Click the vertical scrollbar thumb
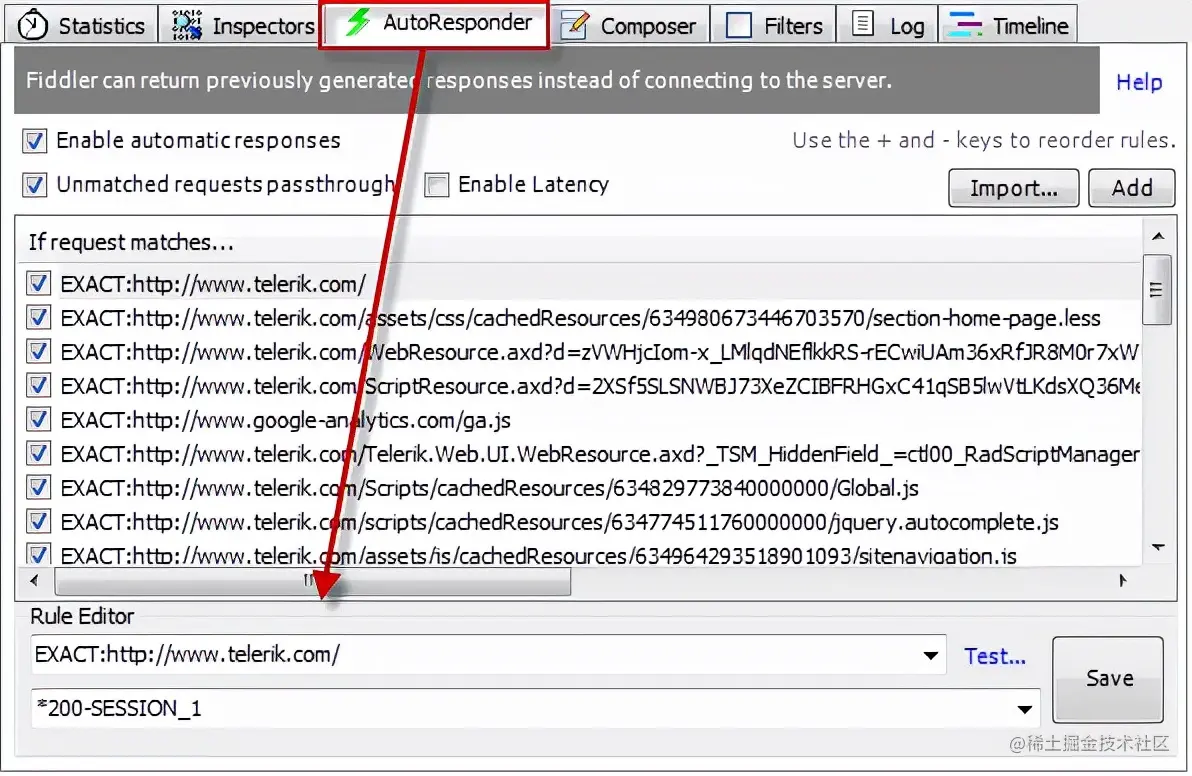This screenshot has height=776, width=1192. click(1157, 290)
